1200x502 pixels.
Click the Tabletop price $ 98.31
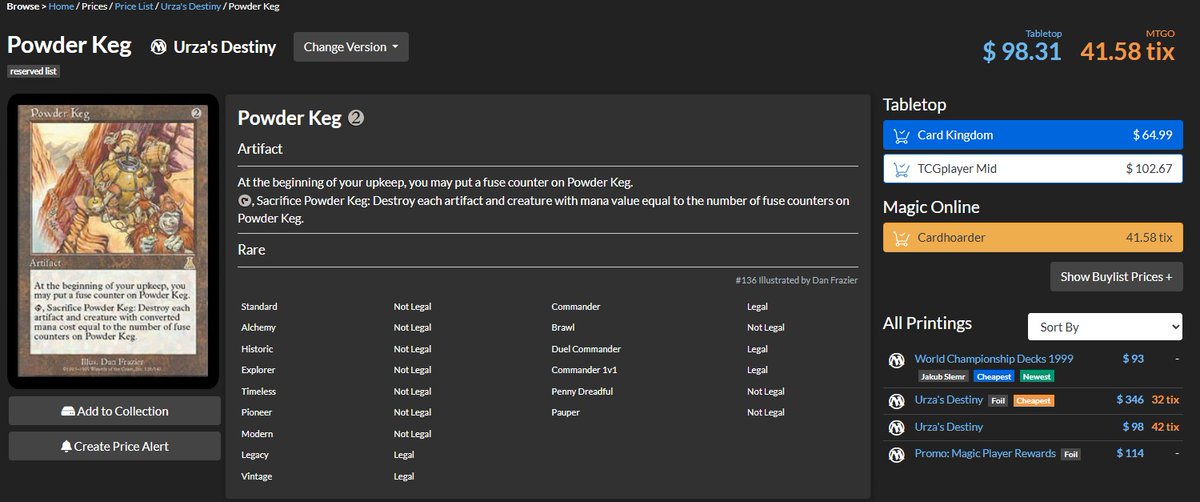[1021, 52]
